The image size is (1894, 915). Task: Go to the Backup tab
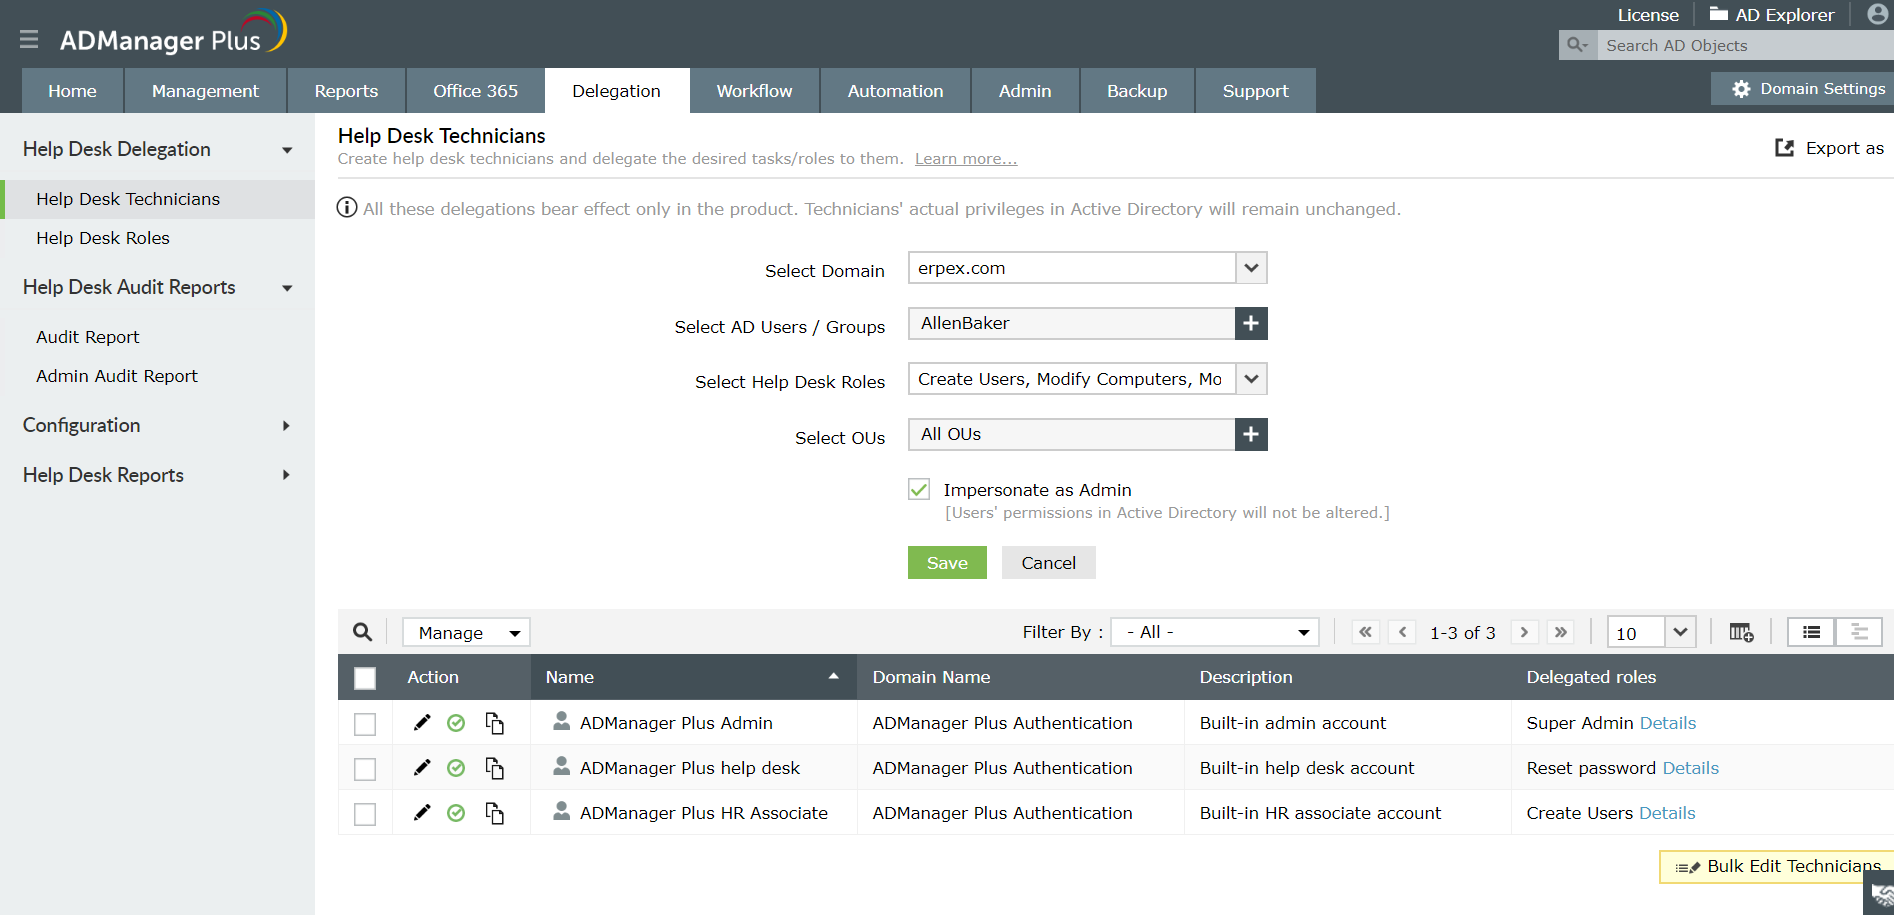(x=1137, y=91)
